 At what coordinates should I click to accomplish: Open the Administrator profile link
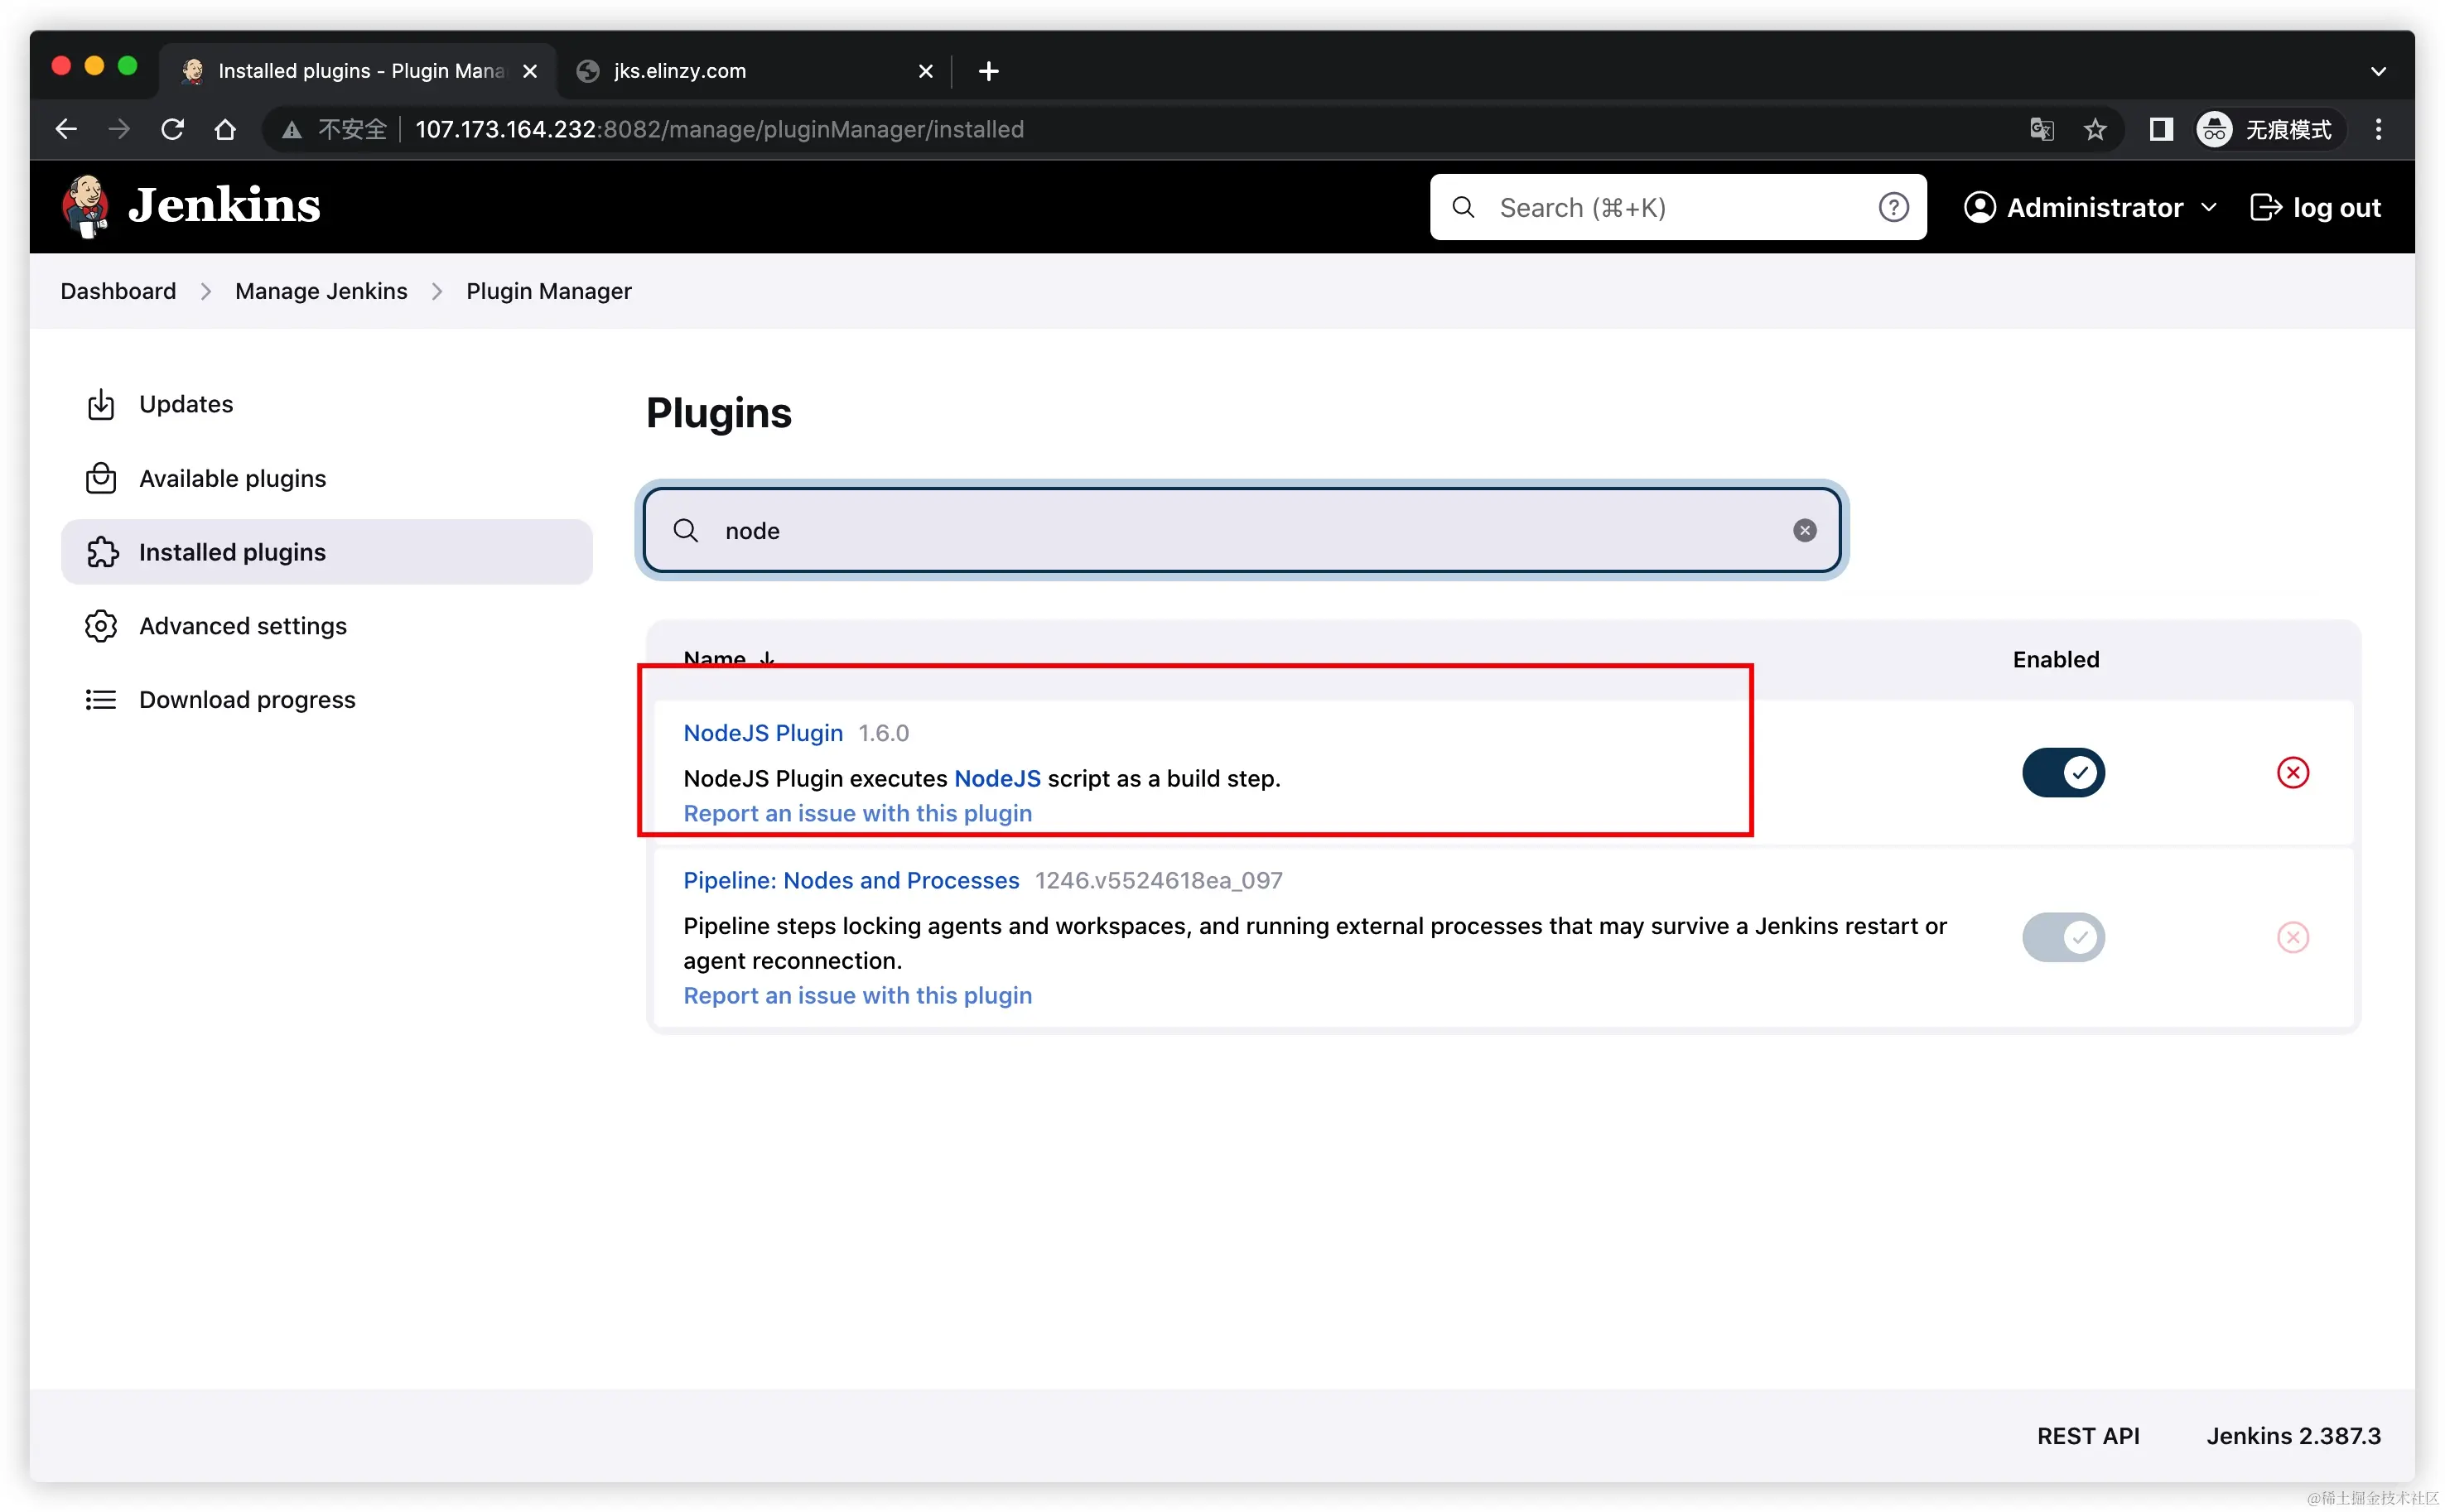(2094, 207)
